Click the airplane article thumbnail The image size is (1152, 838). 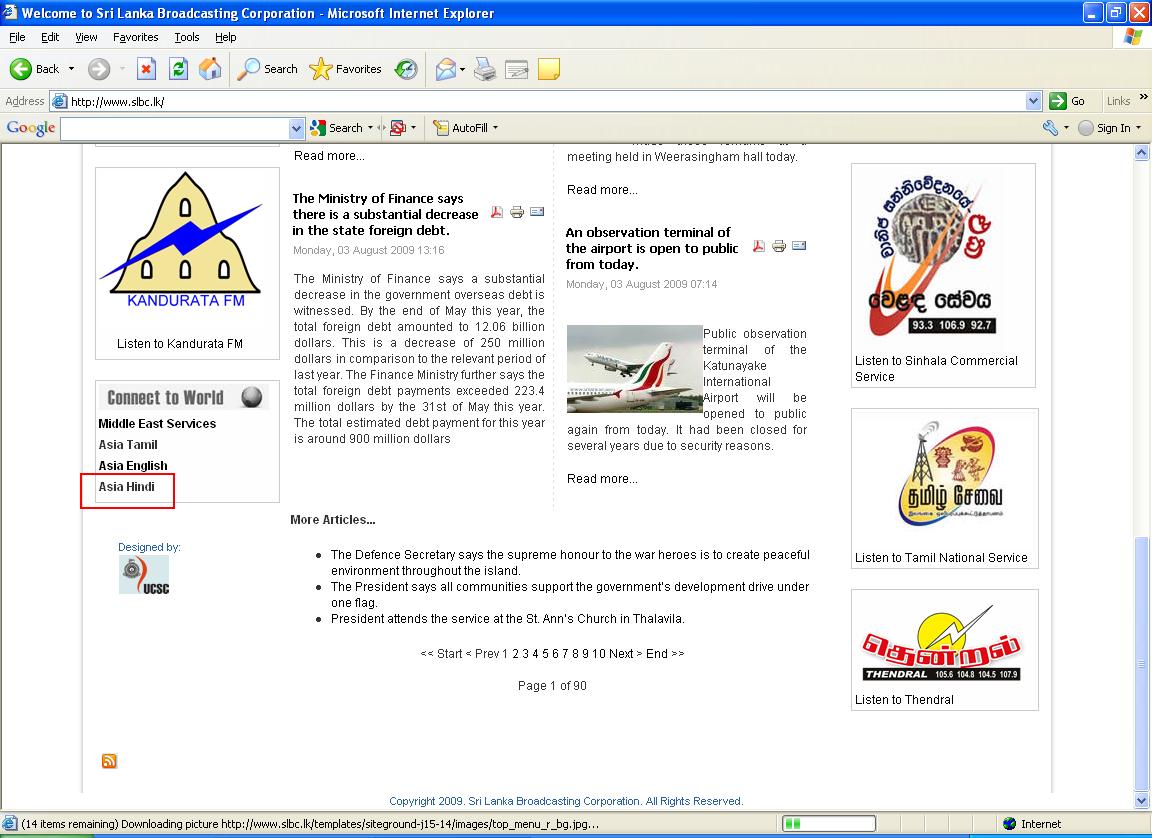coord(635,368)
